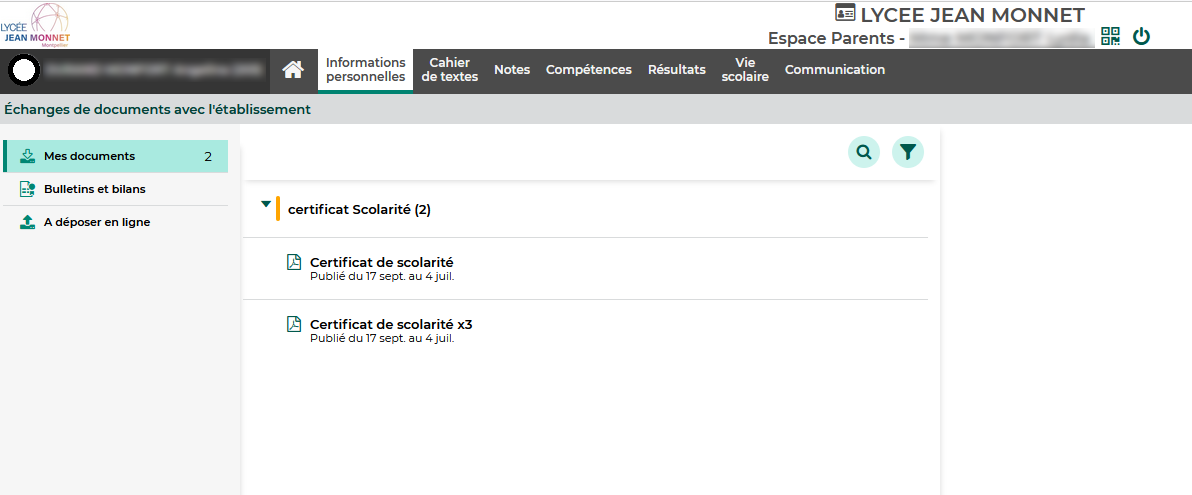Open the Communication menu
1192x495 pixels.
point(834,70)
